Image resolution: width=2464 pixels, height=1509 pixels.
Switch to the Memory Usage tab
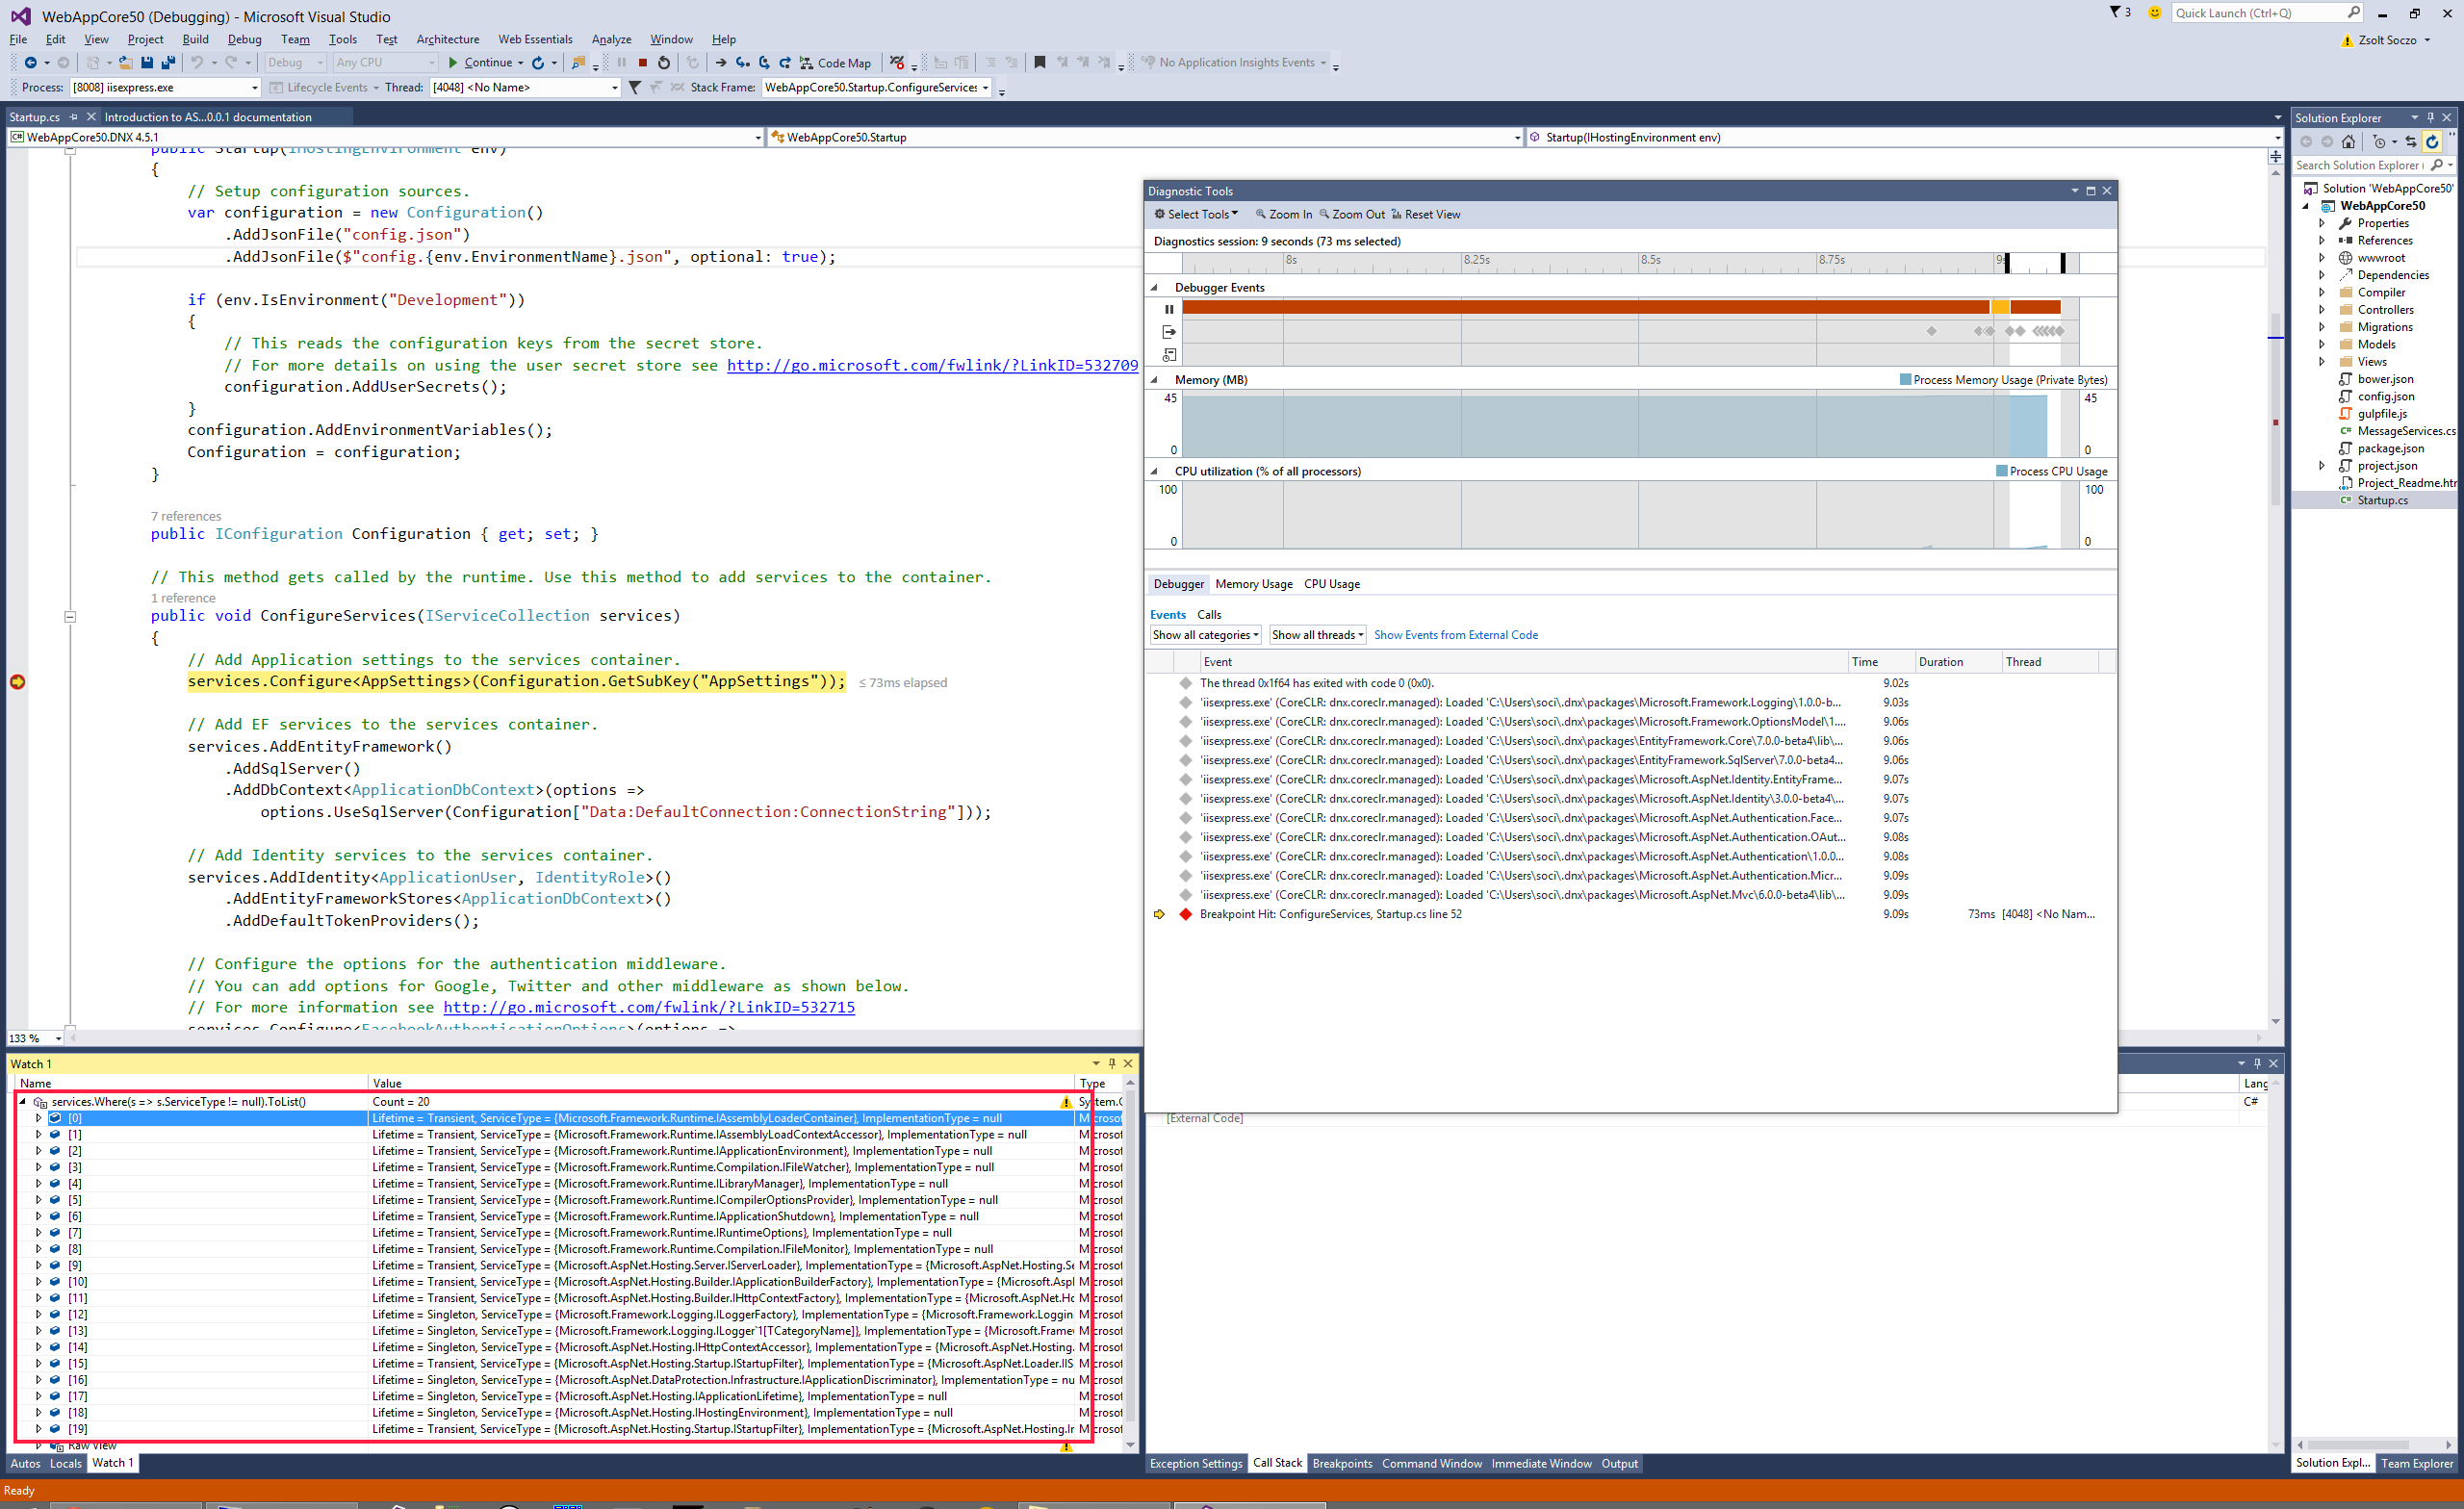(1253, 584)
